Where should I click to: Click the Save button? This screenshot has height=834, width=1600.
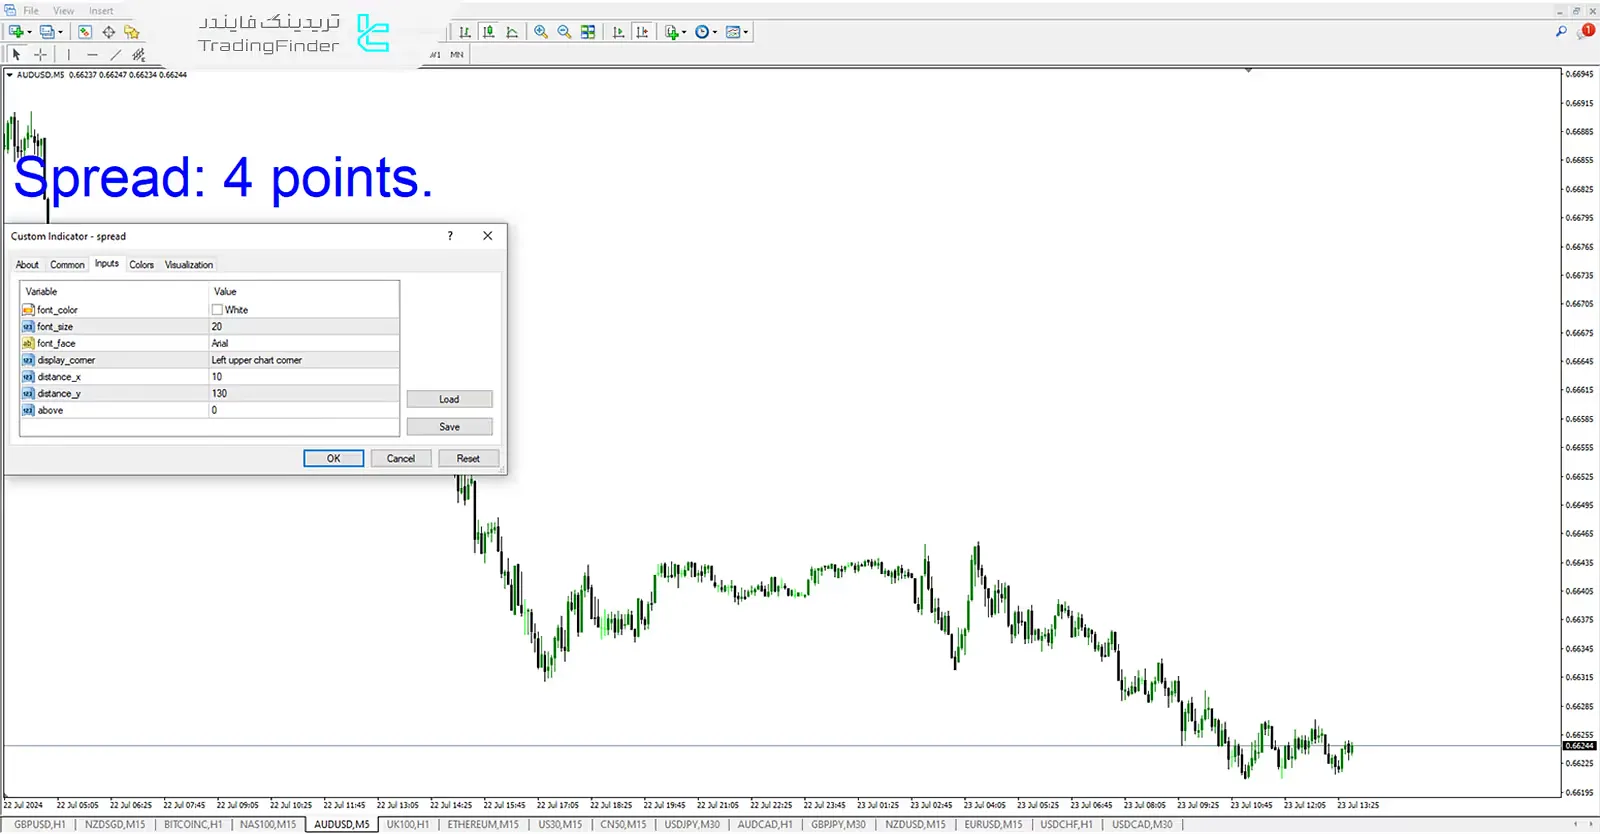tap(449, 427)
